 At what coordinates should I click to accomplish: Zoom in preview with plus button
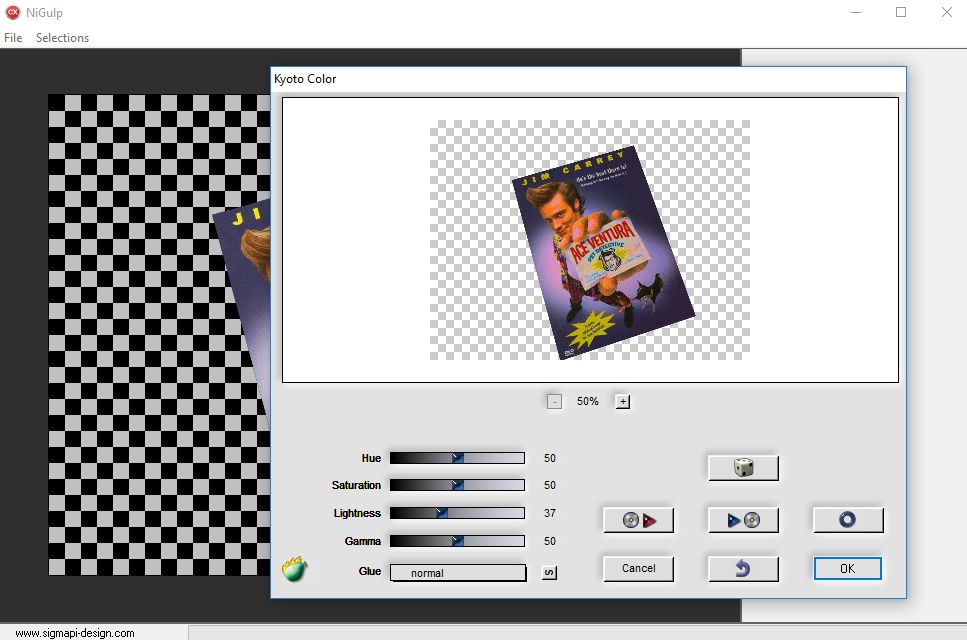623,401
